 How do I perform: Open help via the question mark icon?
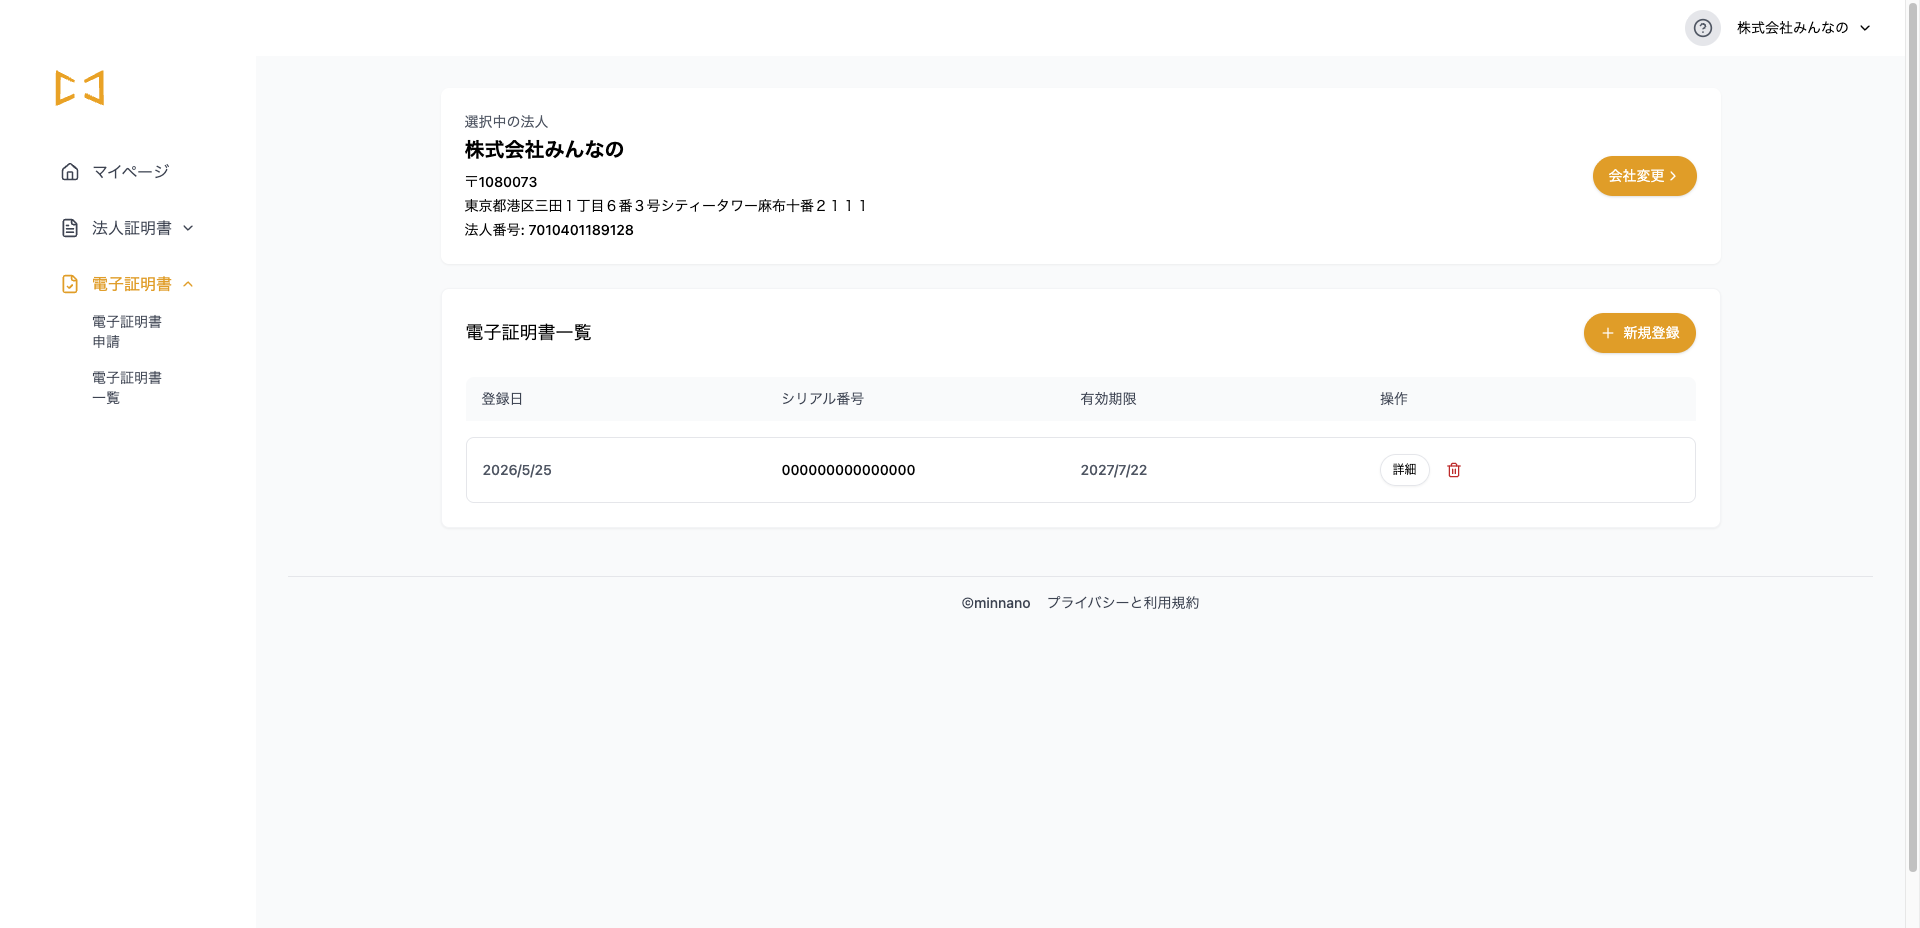1703,28
